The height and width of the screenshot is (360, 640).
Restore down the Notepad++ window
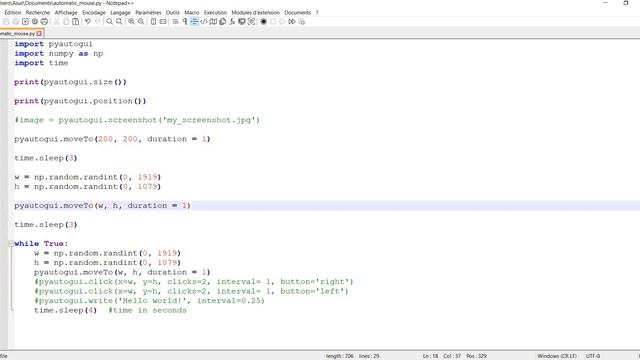626,3
